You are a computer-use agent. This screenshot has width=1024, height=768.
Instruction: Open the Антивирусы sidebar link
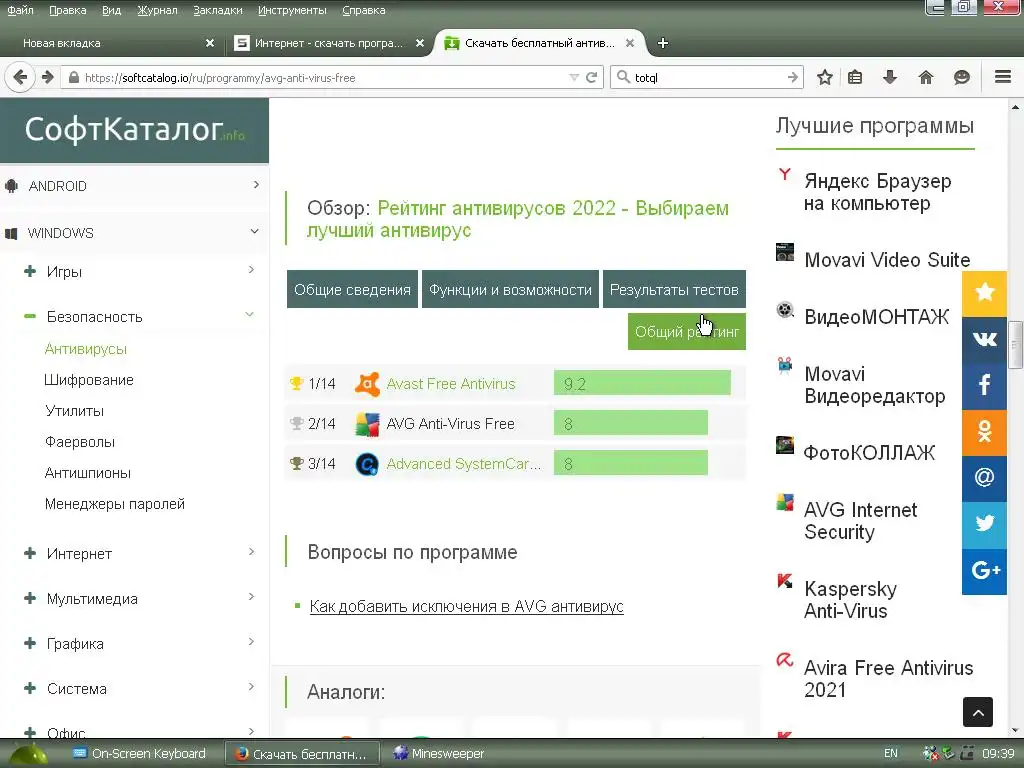click(86, 349)
